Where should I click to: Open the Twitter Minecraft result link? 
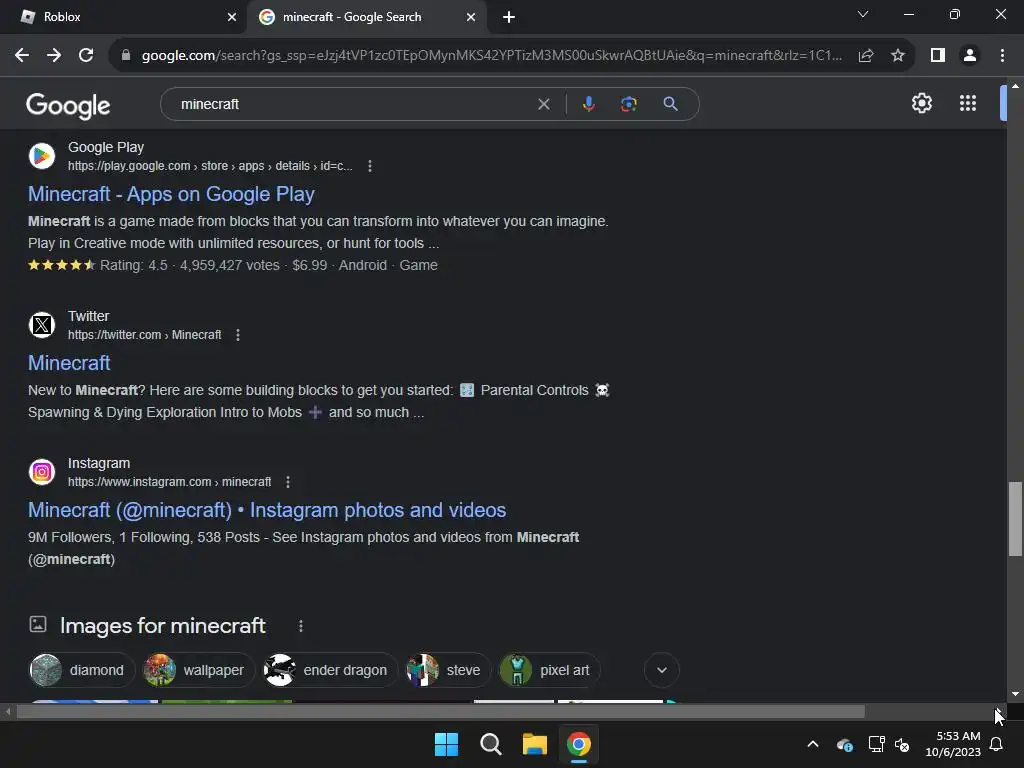(69, 363)
